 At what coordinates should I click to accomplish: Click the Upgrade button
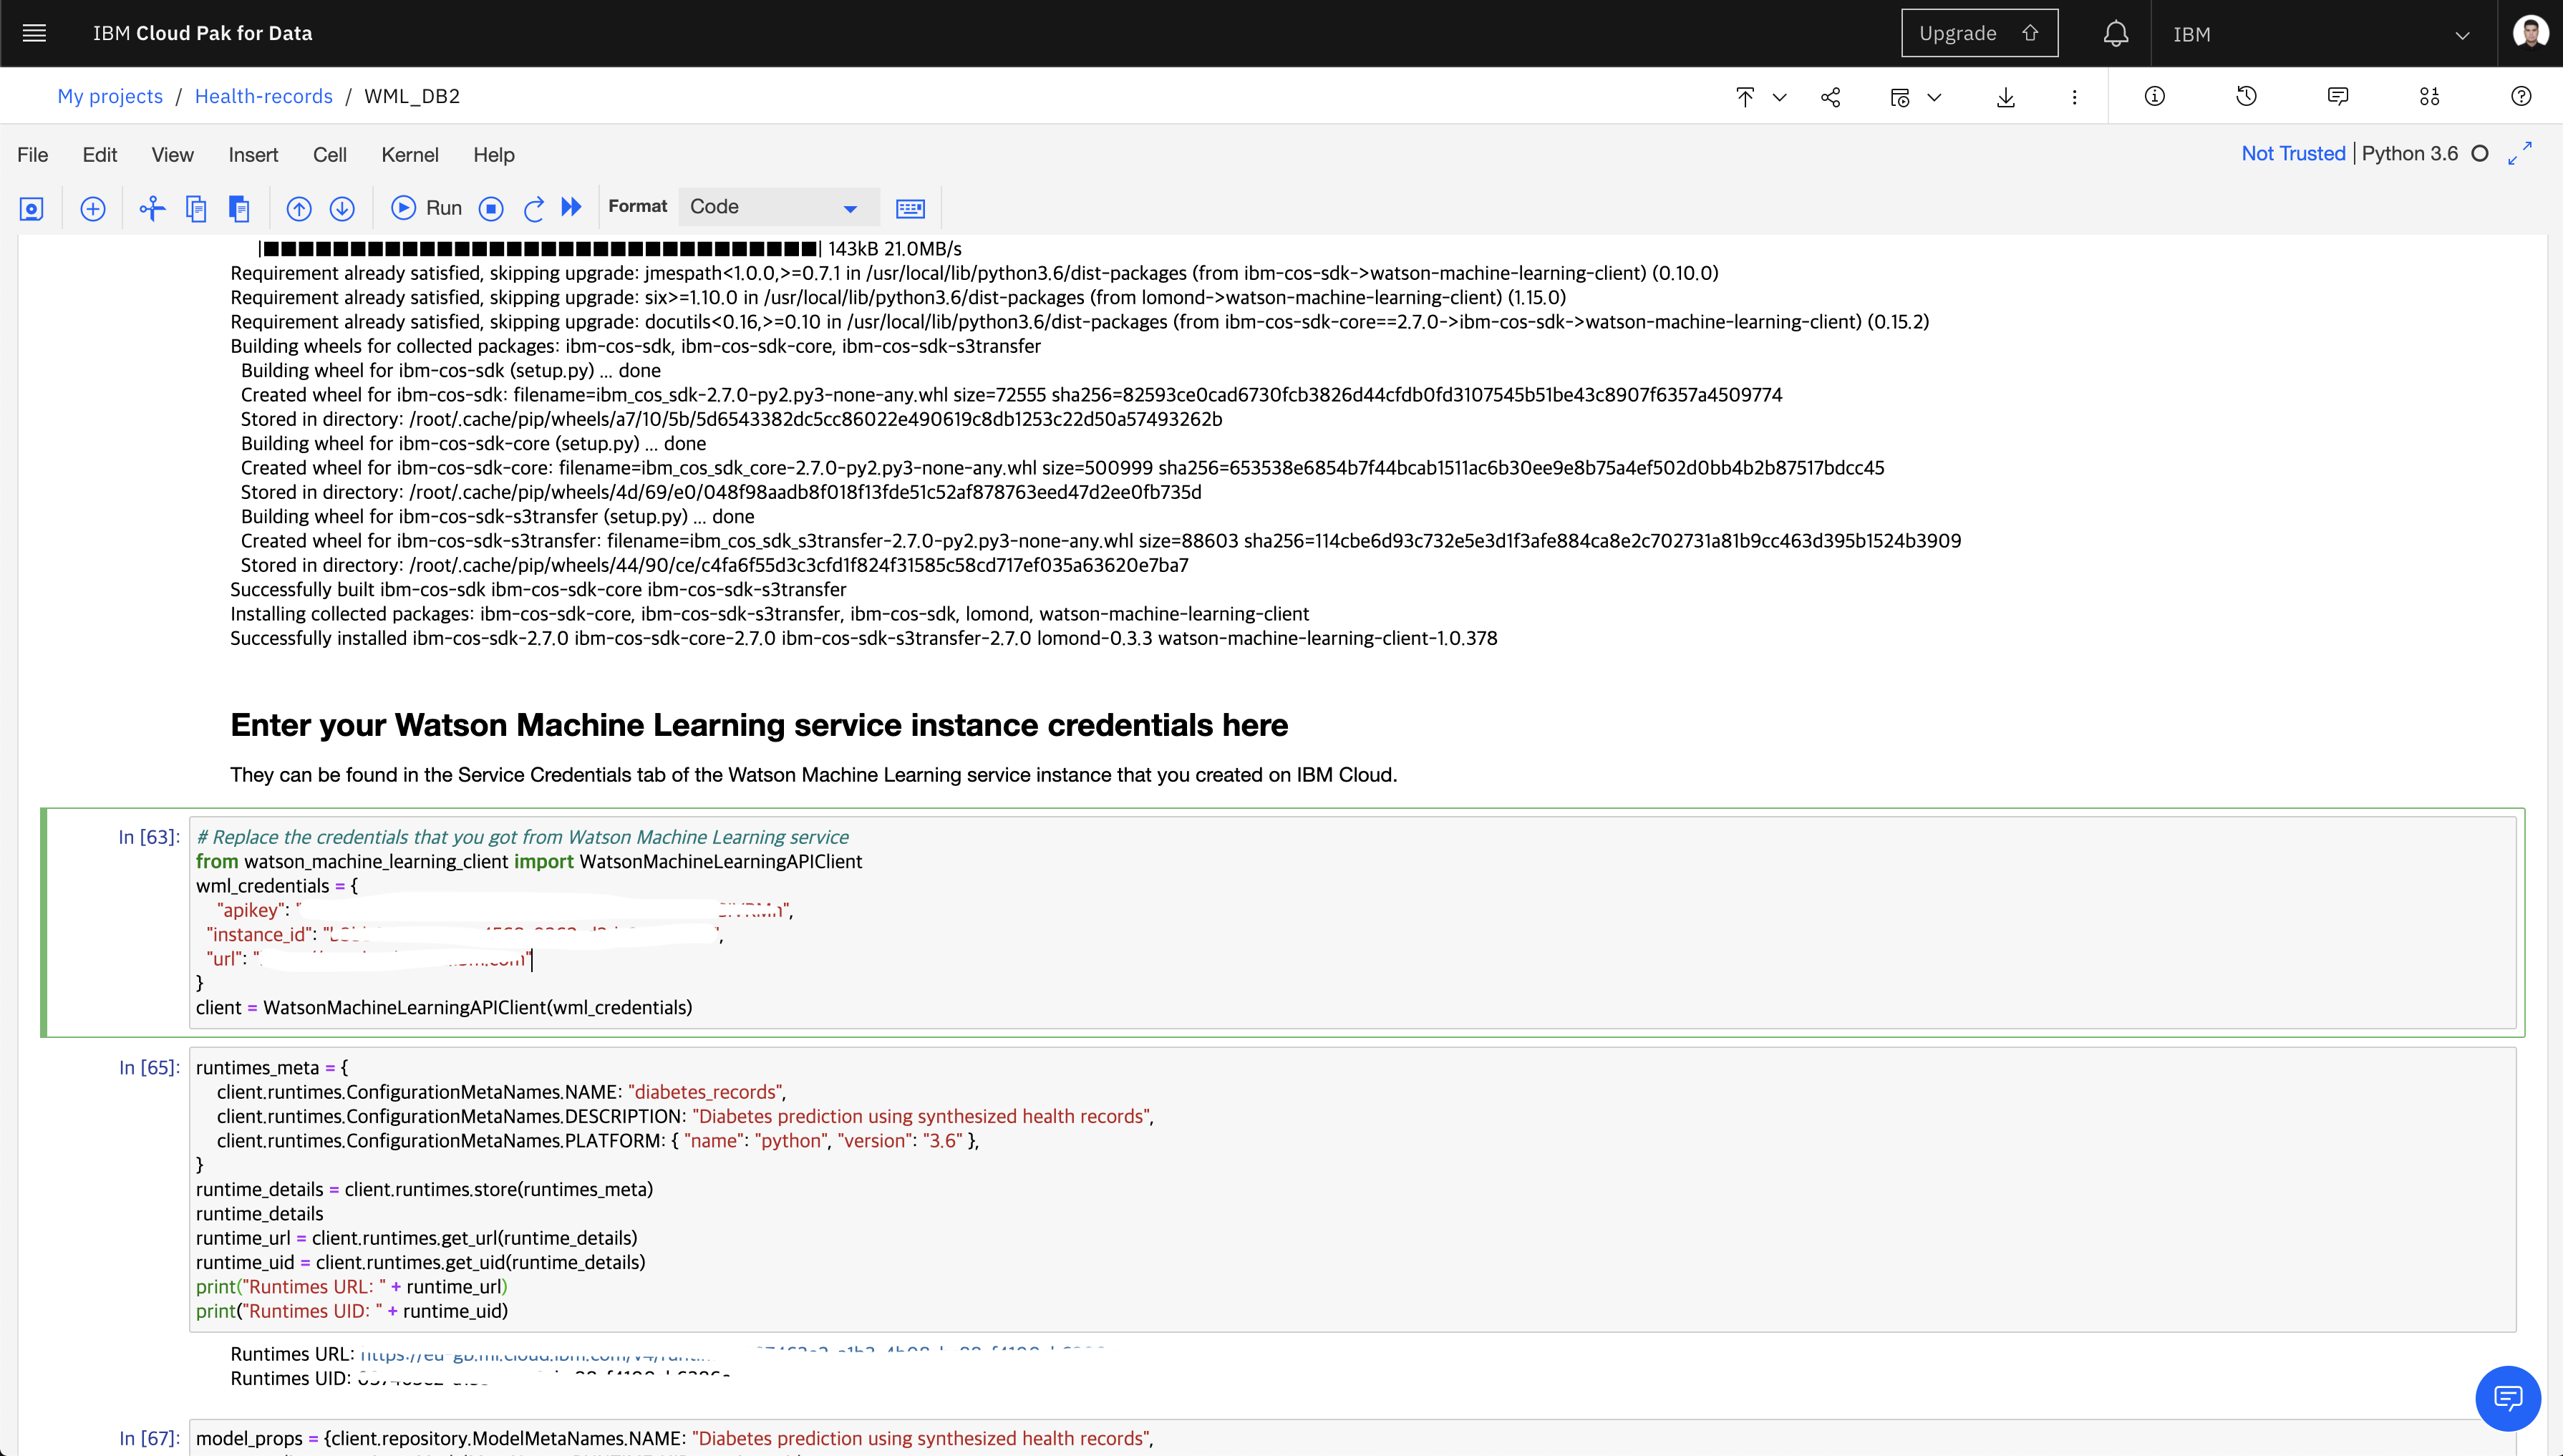(1978, 33)
